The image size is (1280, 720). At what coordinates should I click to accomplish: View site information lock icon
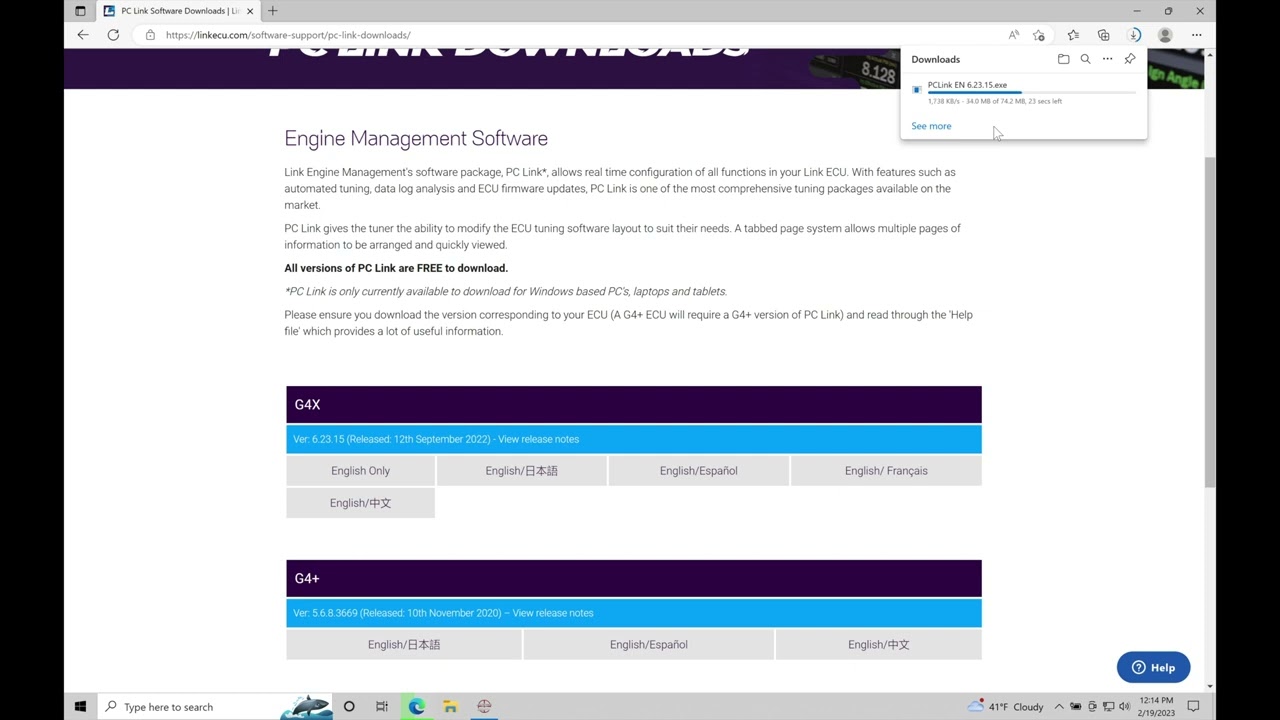coord(150,35)
